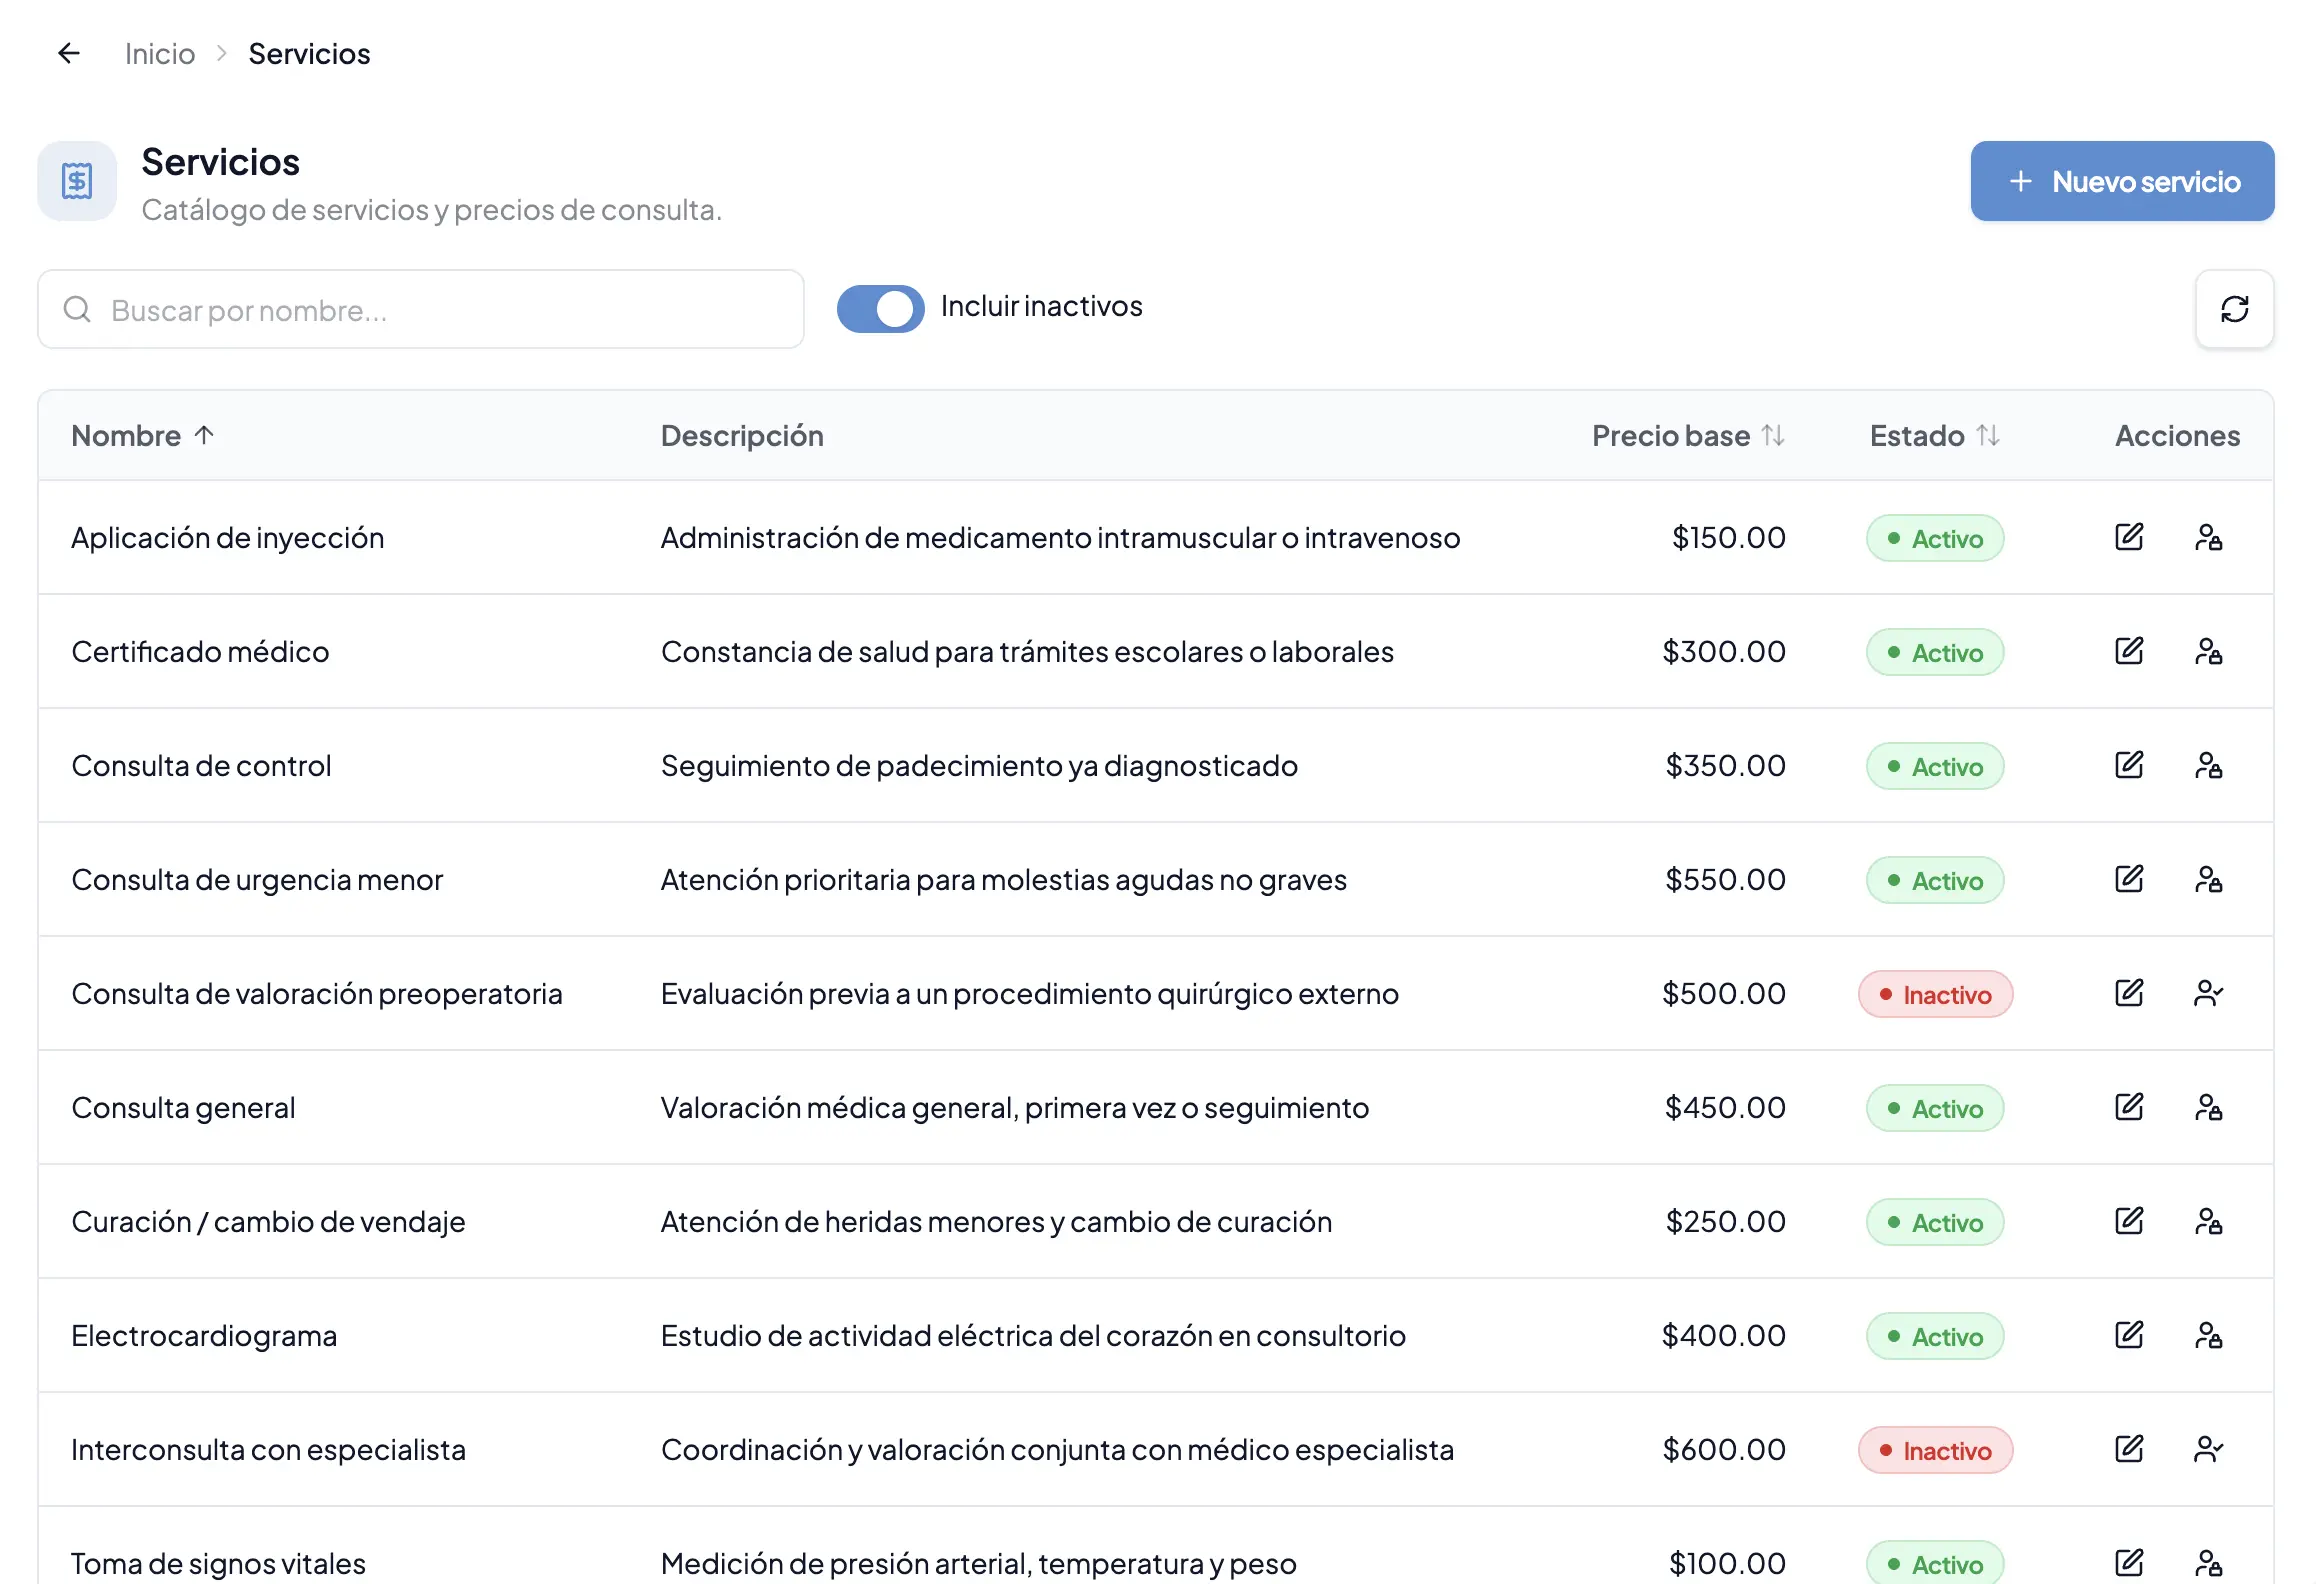
Task: Reactivate the Interconsulta con especialista service
Action: tap(2208, 1449)
